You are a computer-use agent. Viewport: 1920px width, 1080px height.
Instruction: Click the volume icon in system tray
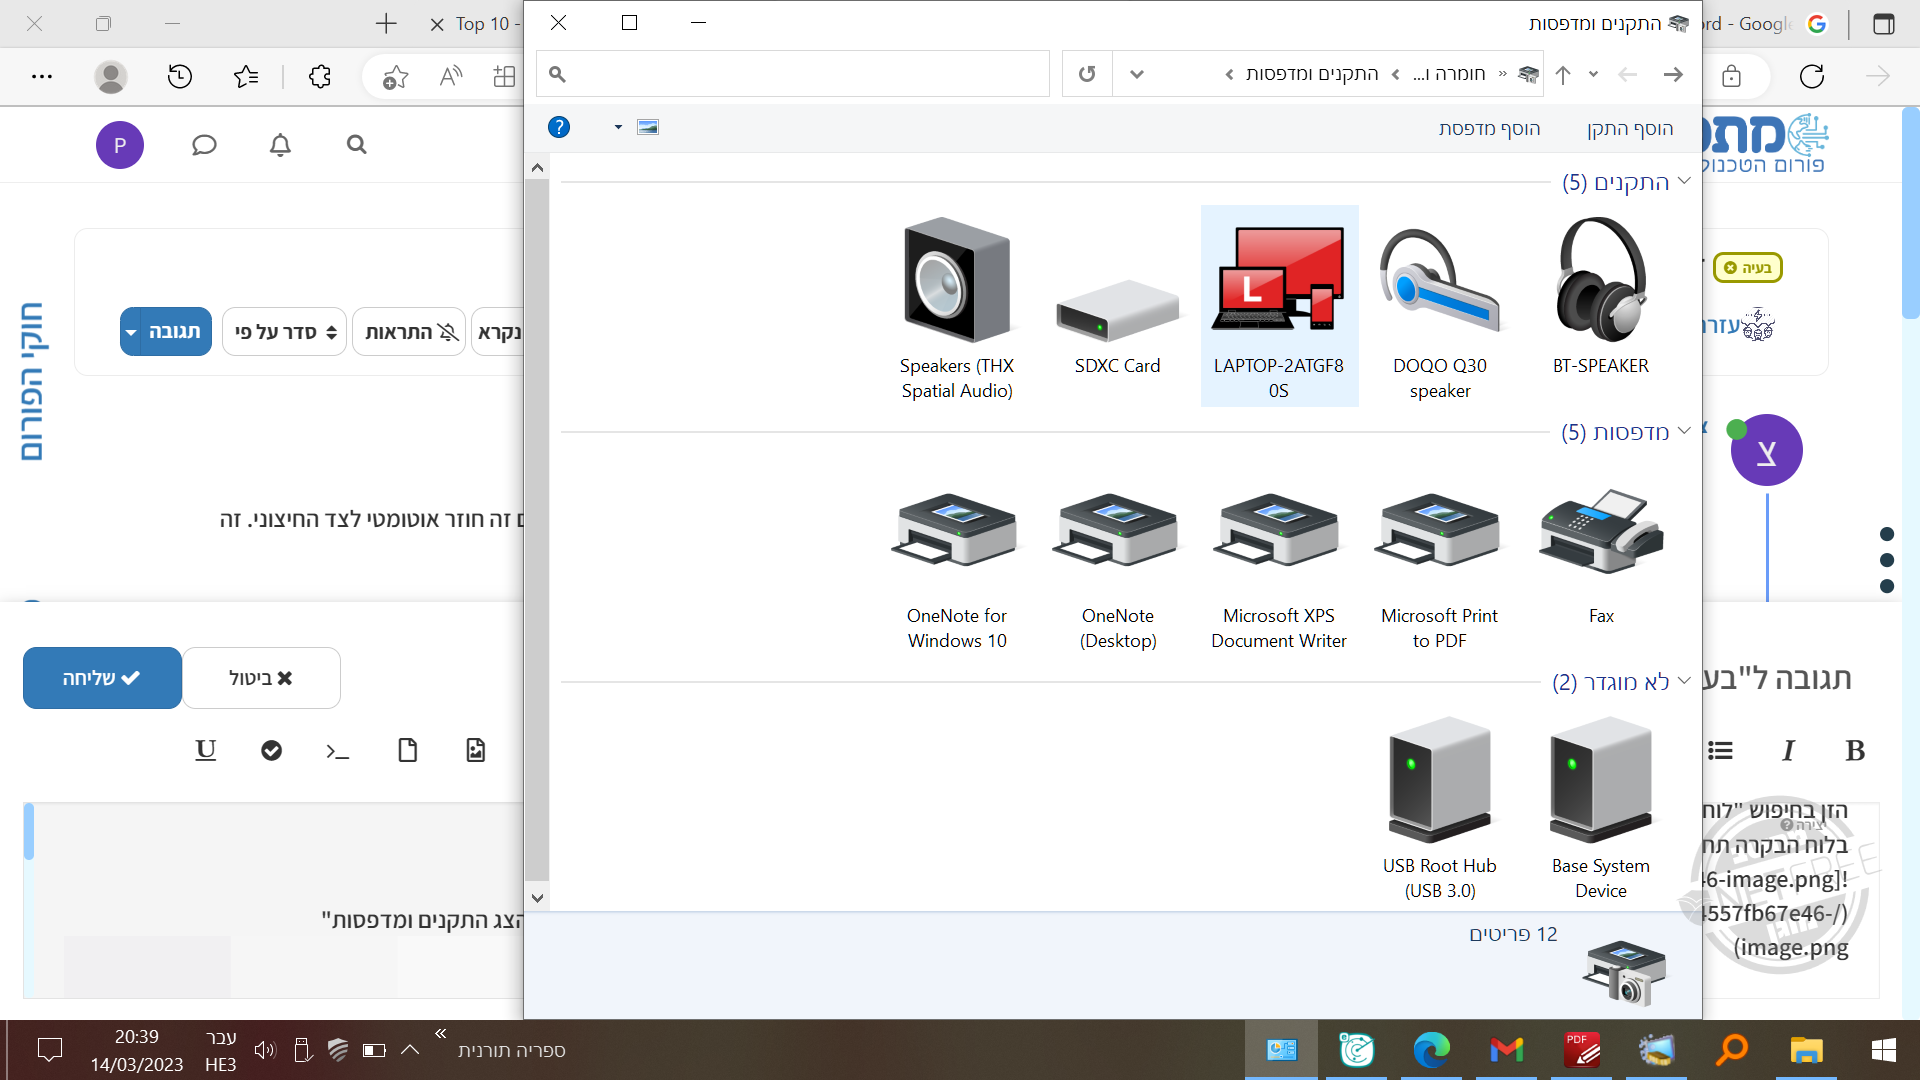pyautogui.click(x=264, y=1050)
